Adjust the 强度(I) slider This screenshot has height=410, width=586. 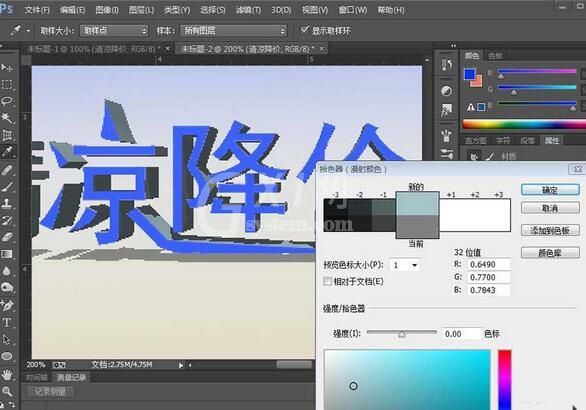pyautogui.click(x=402, y=332)
